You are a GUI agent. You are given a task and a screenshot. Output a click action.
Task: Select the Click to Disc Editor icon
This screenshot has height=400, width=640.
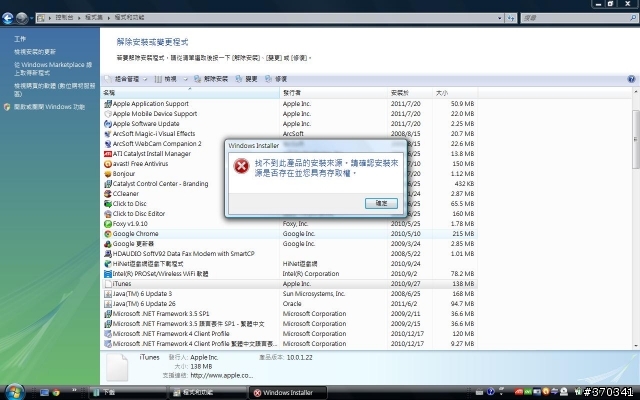(108, 214)
